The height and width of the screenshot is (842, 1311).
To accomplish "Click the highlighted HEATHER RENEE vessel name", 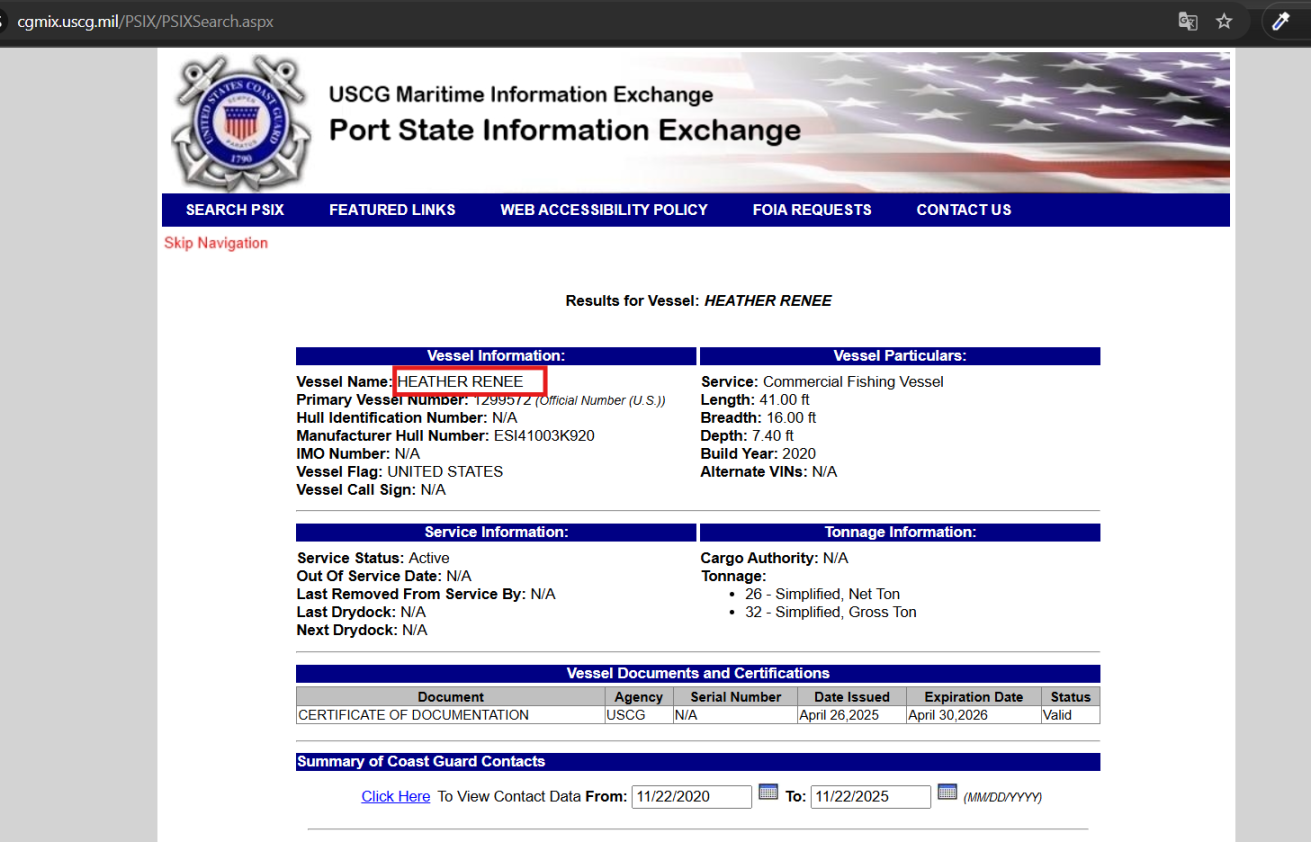I will pos(461,382).
